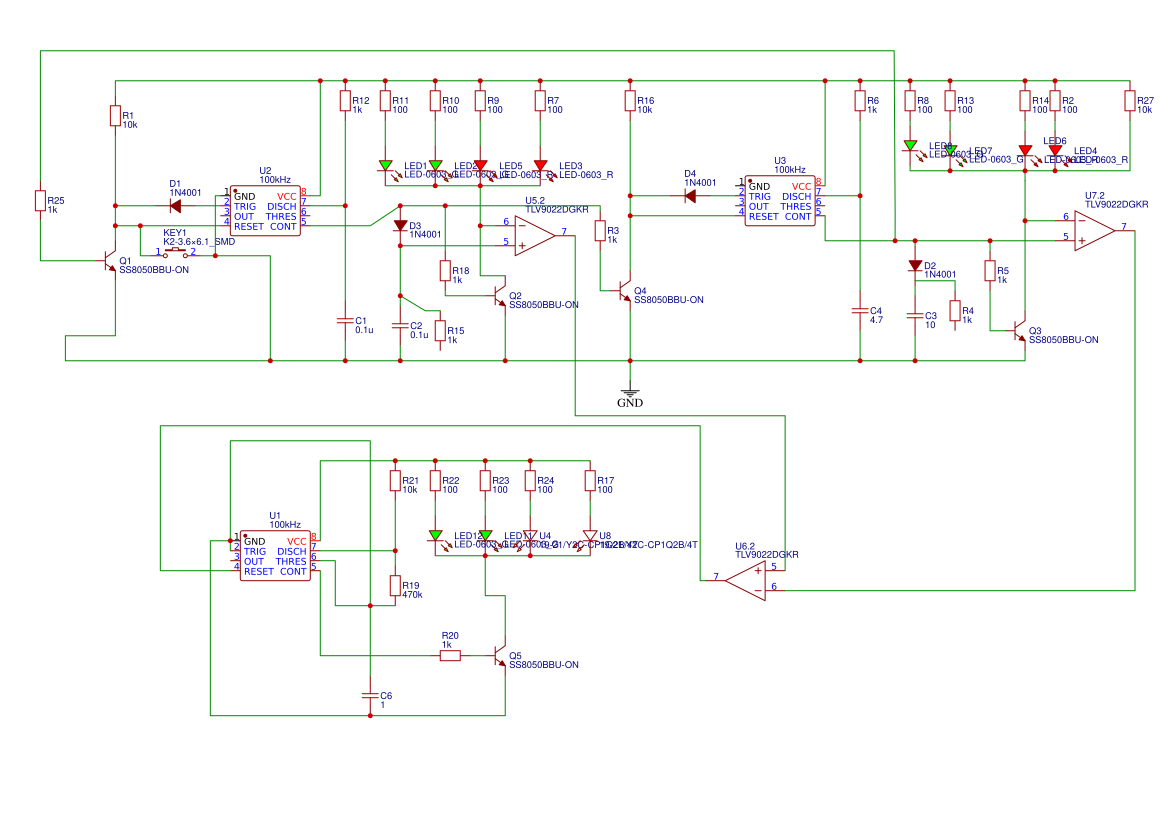Select capacitor C2 0.1u symbol

pyautogui.click(x=400, y=326)
